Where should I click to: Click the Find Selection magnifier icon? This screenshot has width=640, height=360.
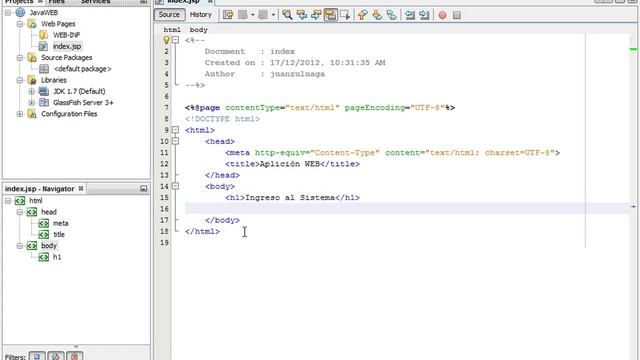pyautogui.click(x=287, y=15)
